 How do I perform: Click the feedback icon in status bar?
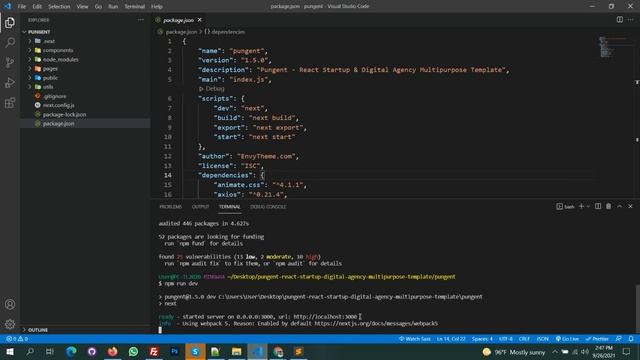619,339
